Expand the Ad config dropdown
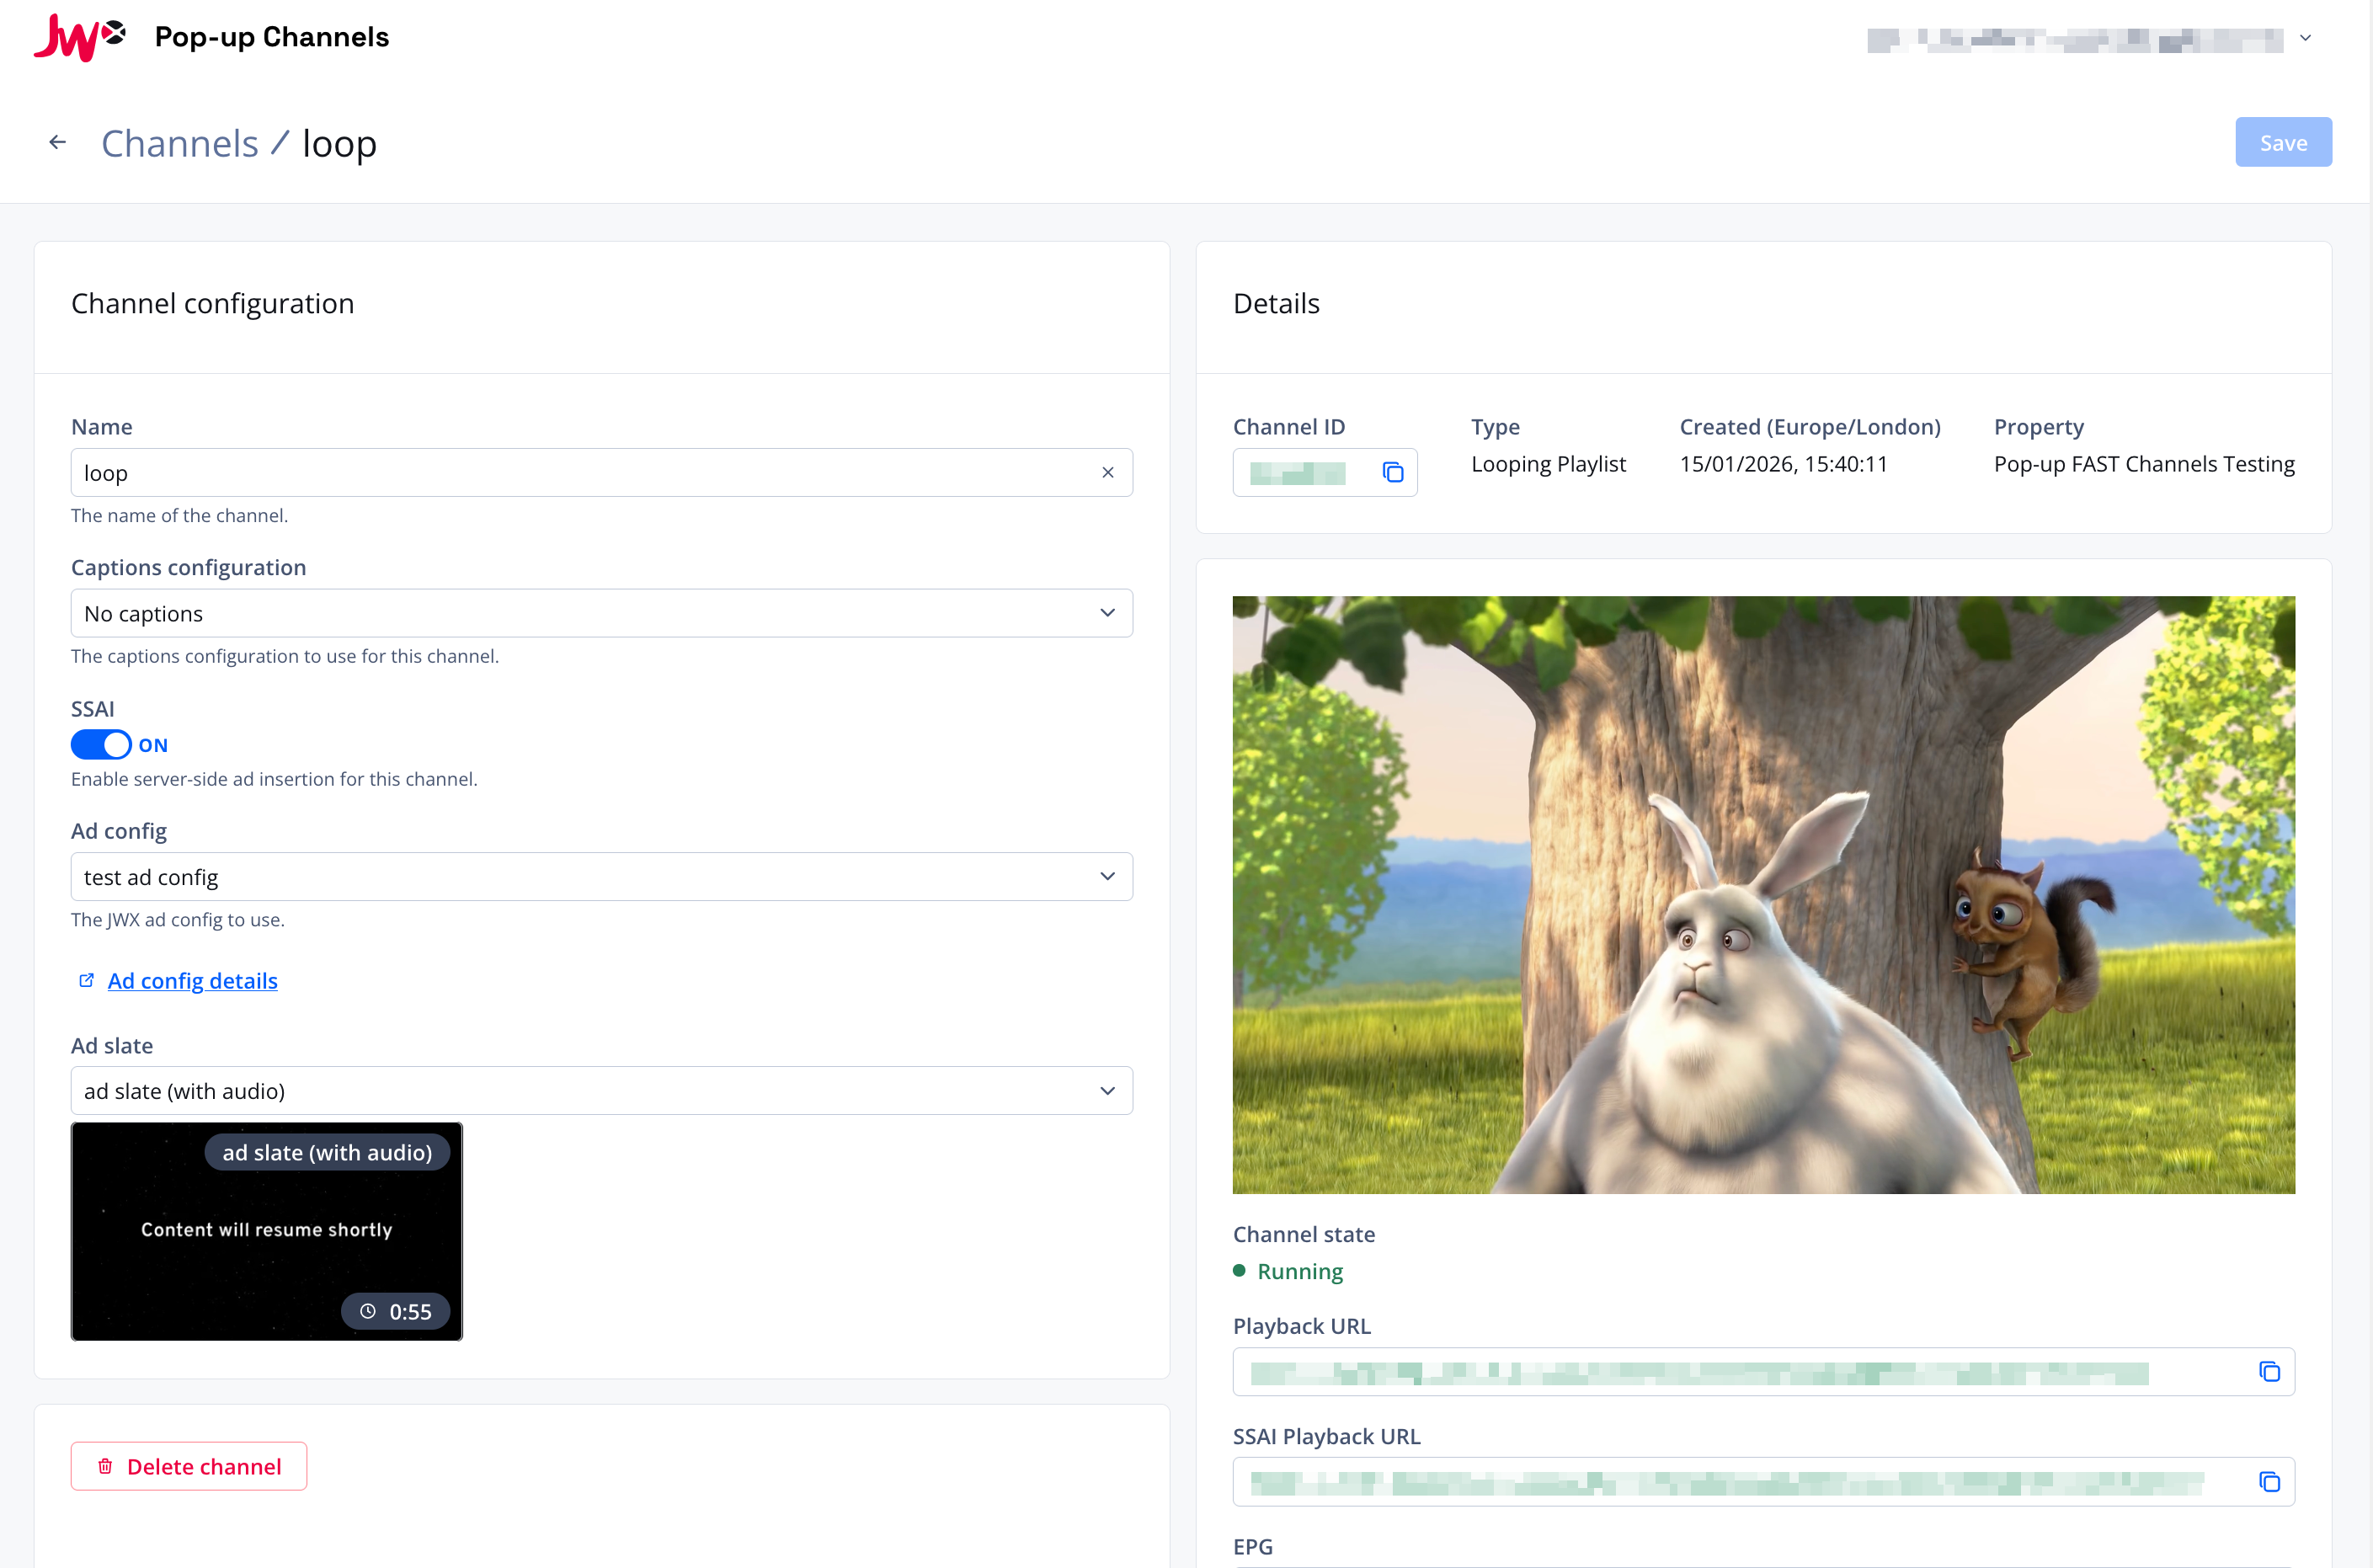2373x1568 pixels. coord(601,877)
